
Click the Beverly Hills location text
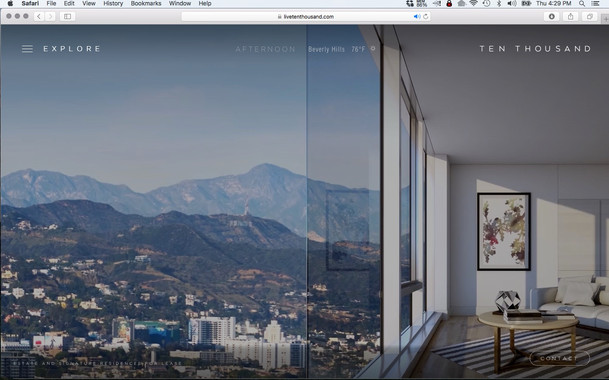point(326,49)
